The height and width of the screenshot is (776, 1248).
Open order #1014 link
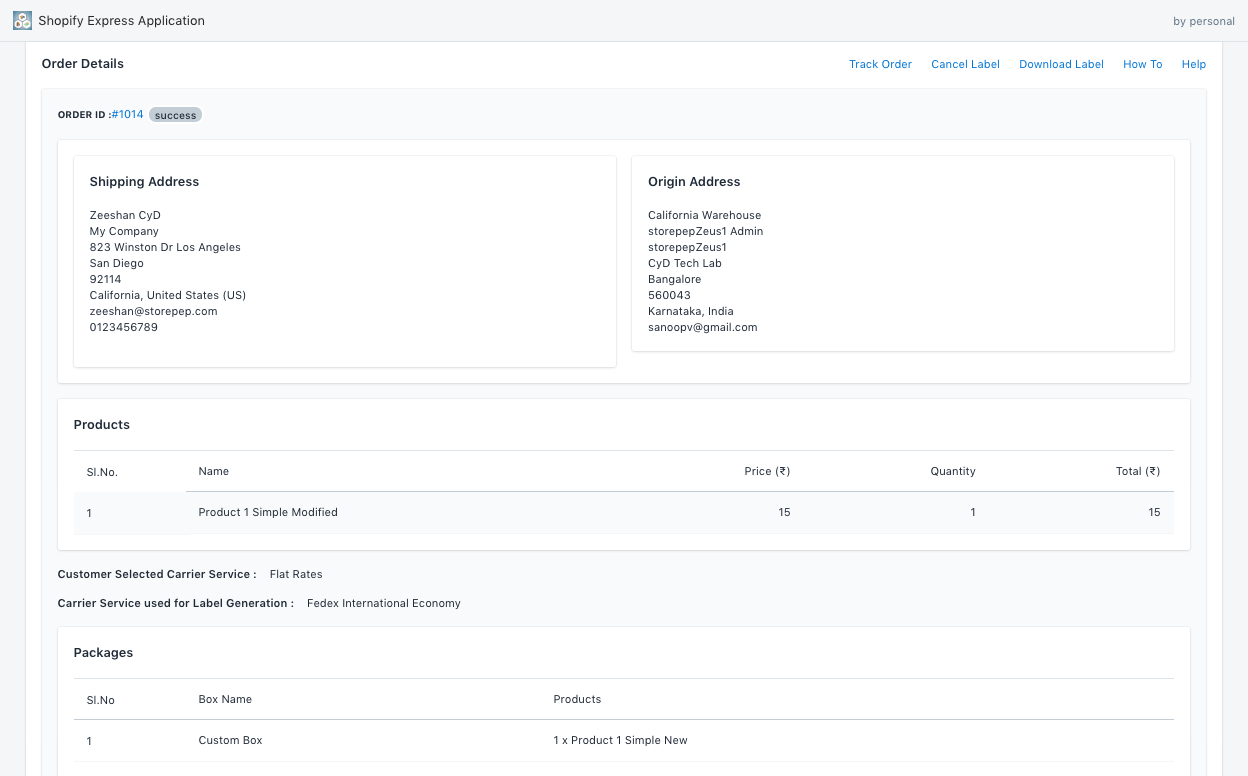[127, 115]
